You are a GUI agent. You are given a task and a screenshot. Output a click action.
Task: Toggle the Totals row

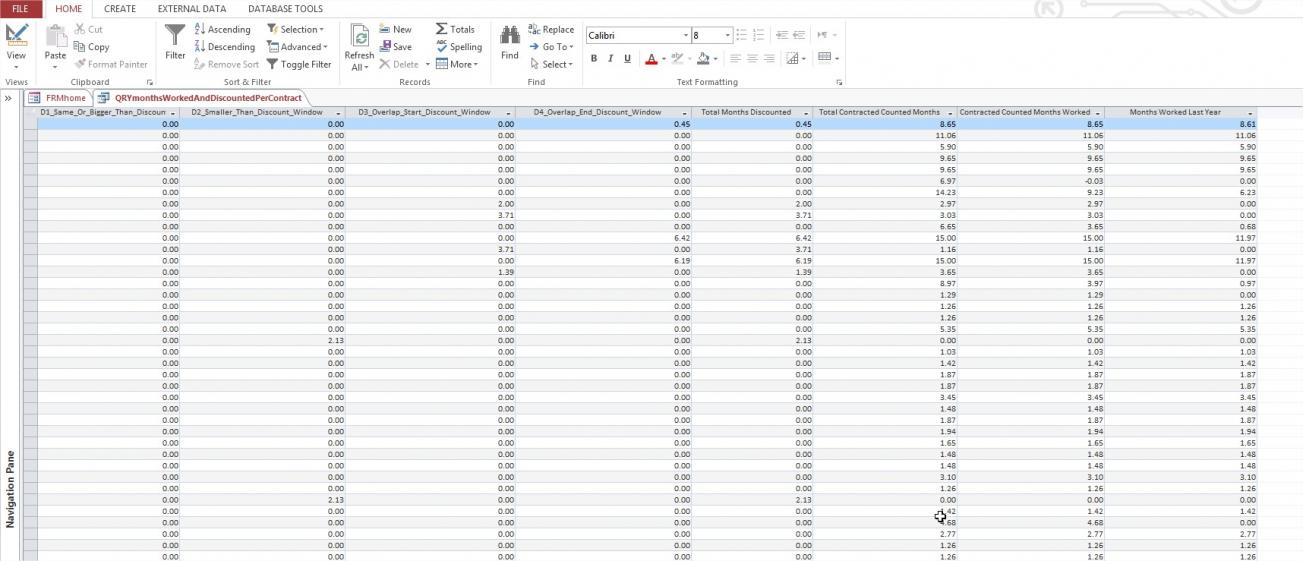coord(455,30)
